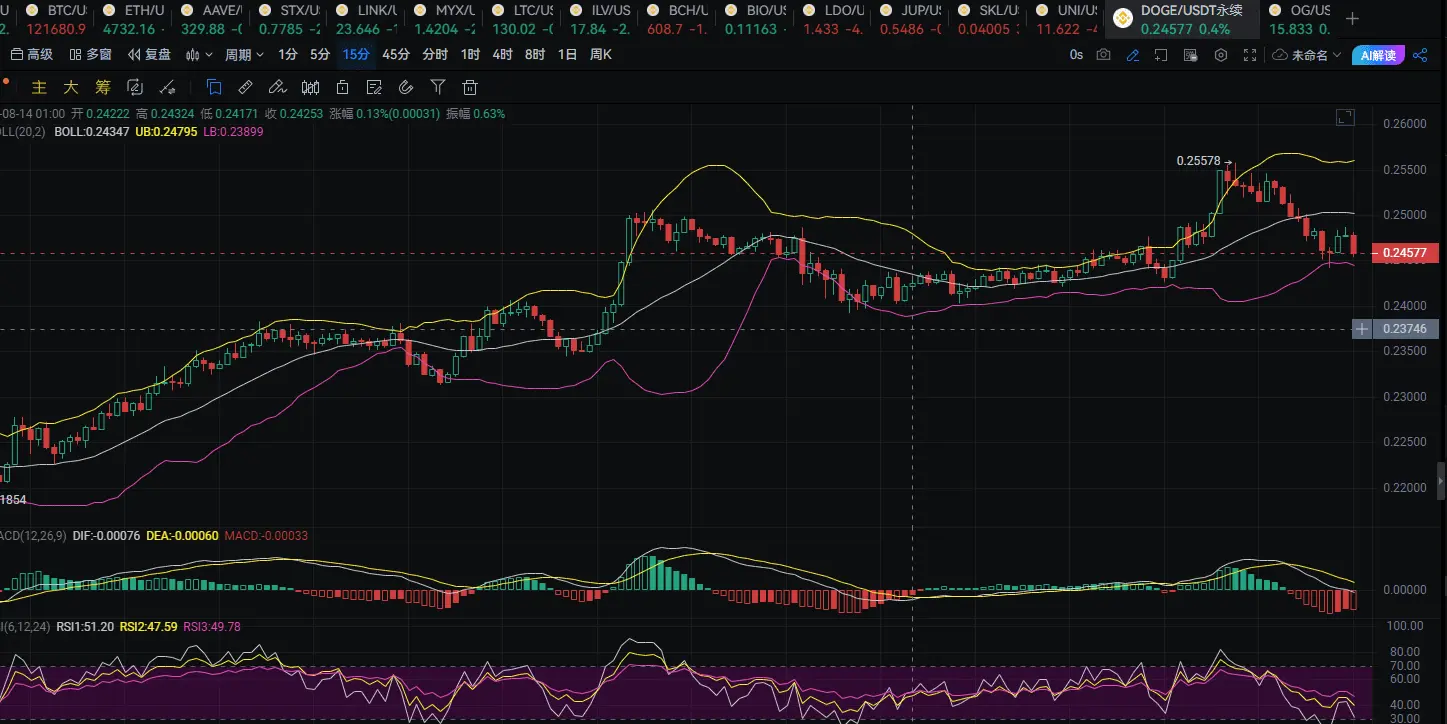Image resolution: width=1447 pixels, height=724 pixels.
Task: Select the ruler measure tool
Action: point(246,87)
